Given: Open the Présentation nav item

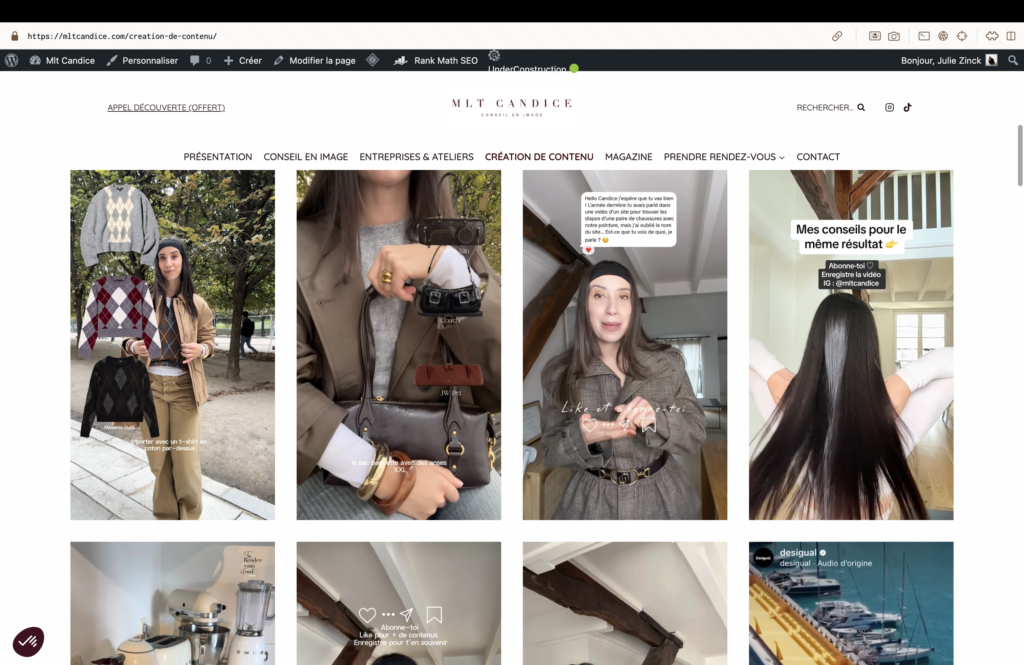Looking at the screenshot, I should tap(217, 157).
